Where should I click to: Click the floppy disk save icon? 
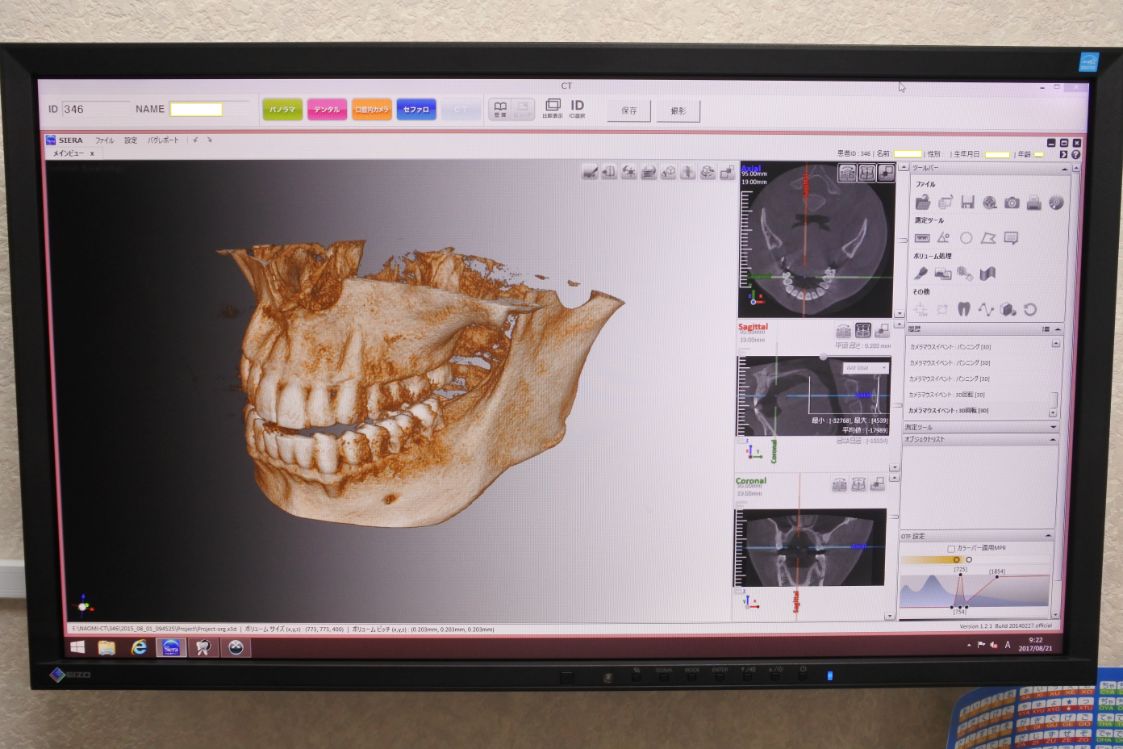coord(967,203)
